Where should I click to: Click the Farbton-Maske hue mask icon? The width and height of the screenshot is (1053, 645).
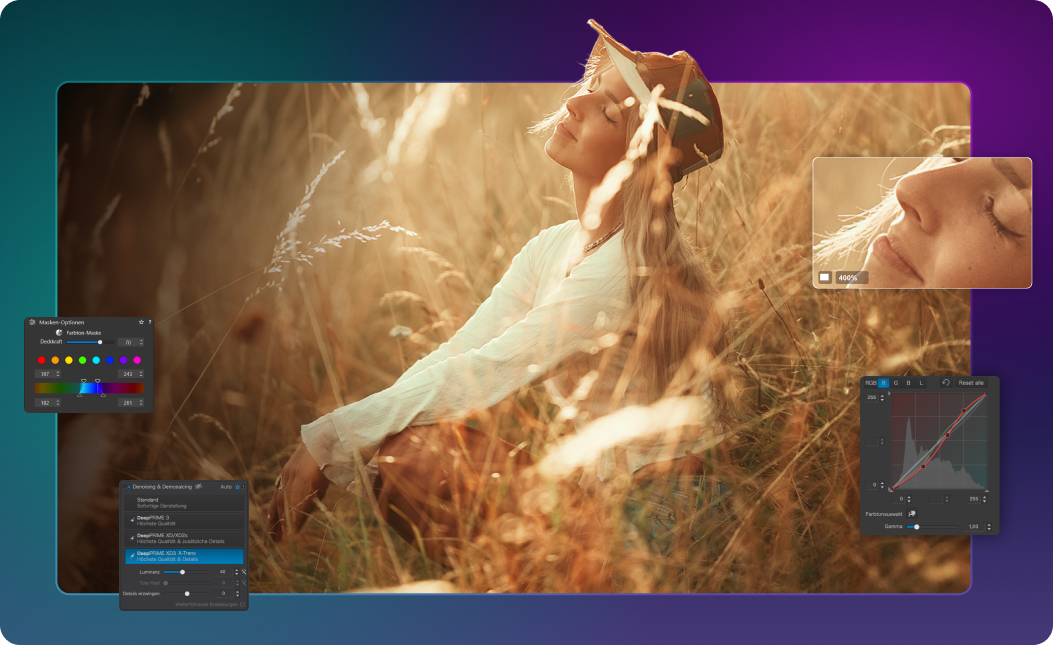[x=59, y=333]
